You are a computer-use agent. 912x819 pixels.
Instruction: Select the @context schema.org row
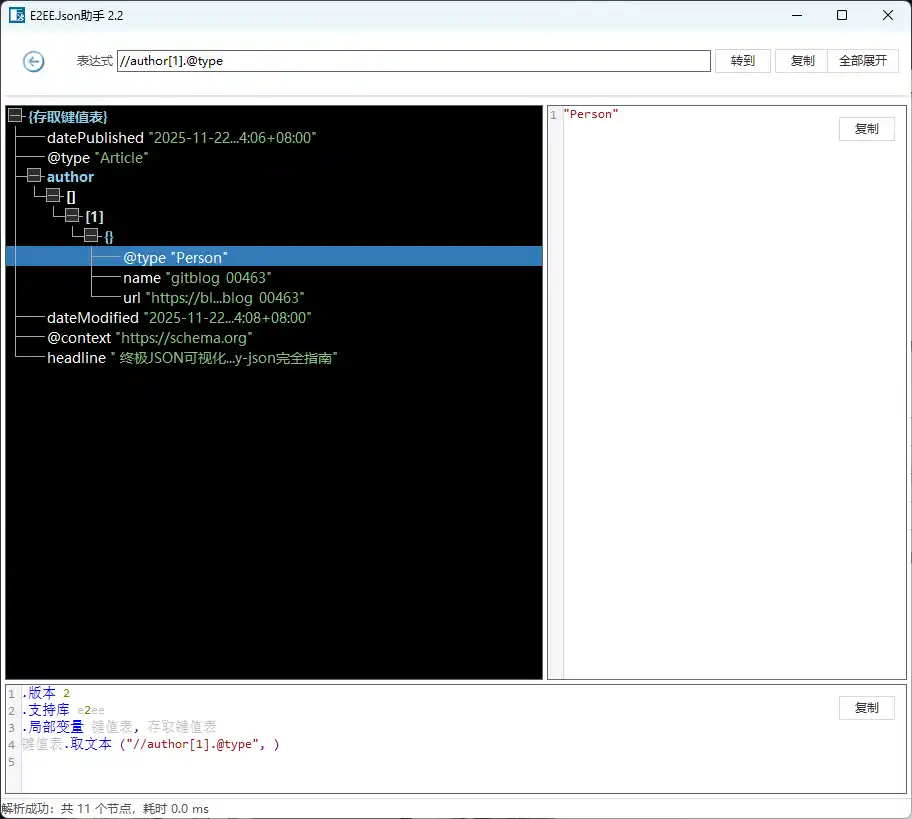coord(149,338)
